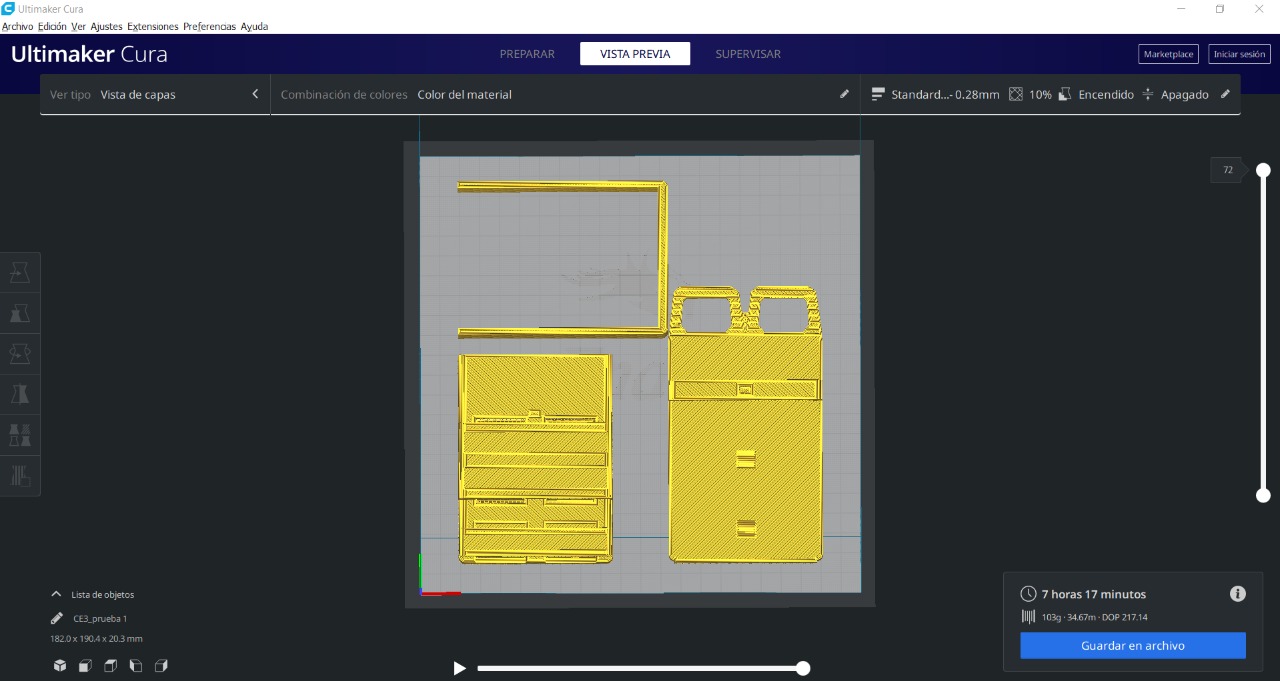Click pencil icon on print settings panel
Screen dimensions: 1280x681
click(x=1225, y=94)
